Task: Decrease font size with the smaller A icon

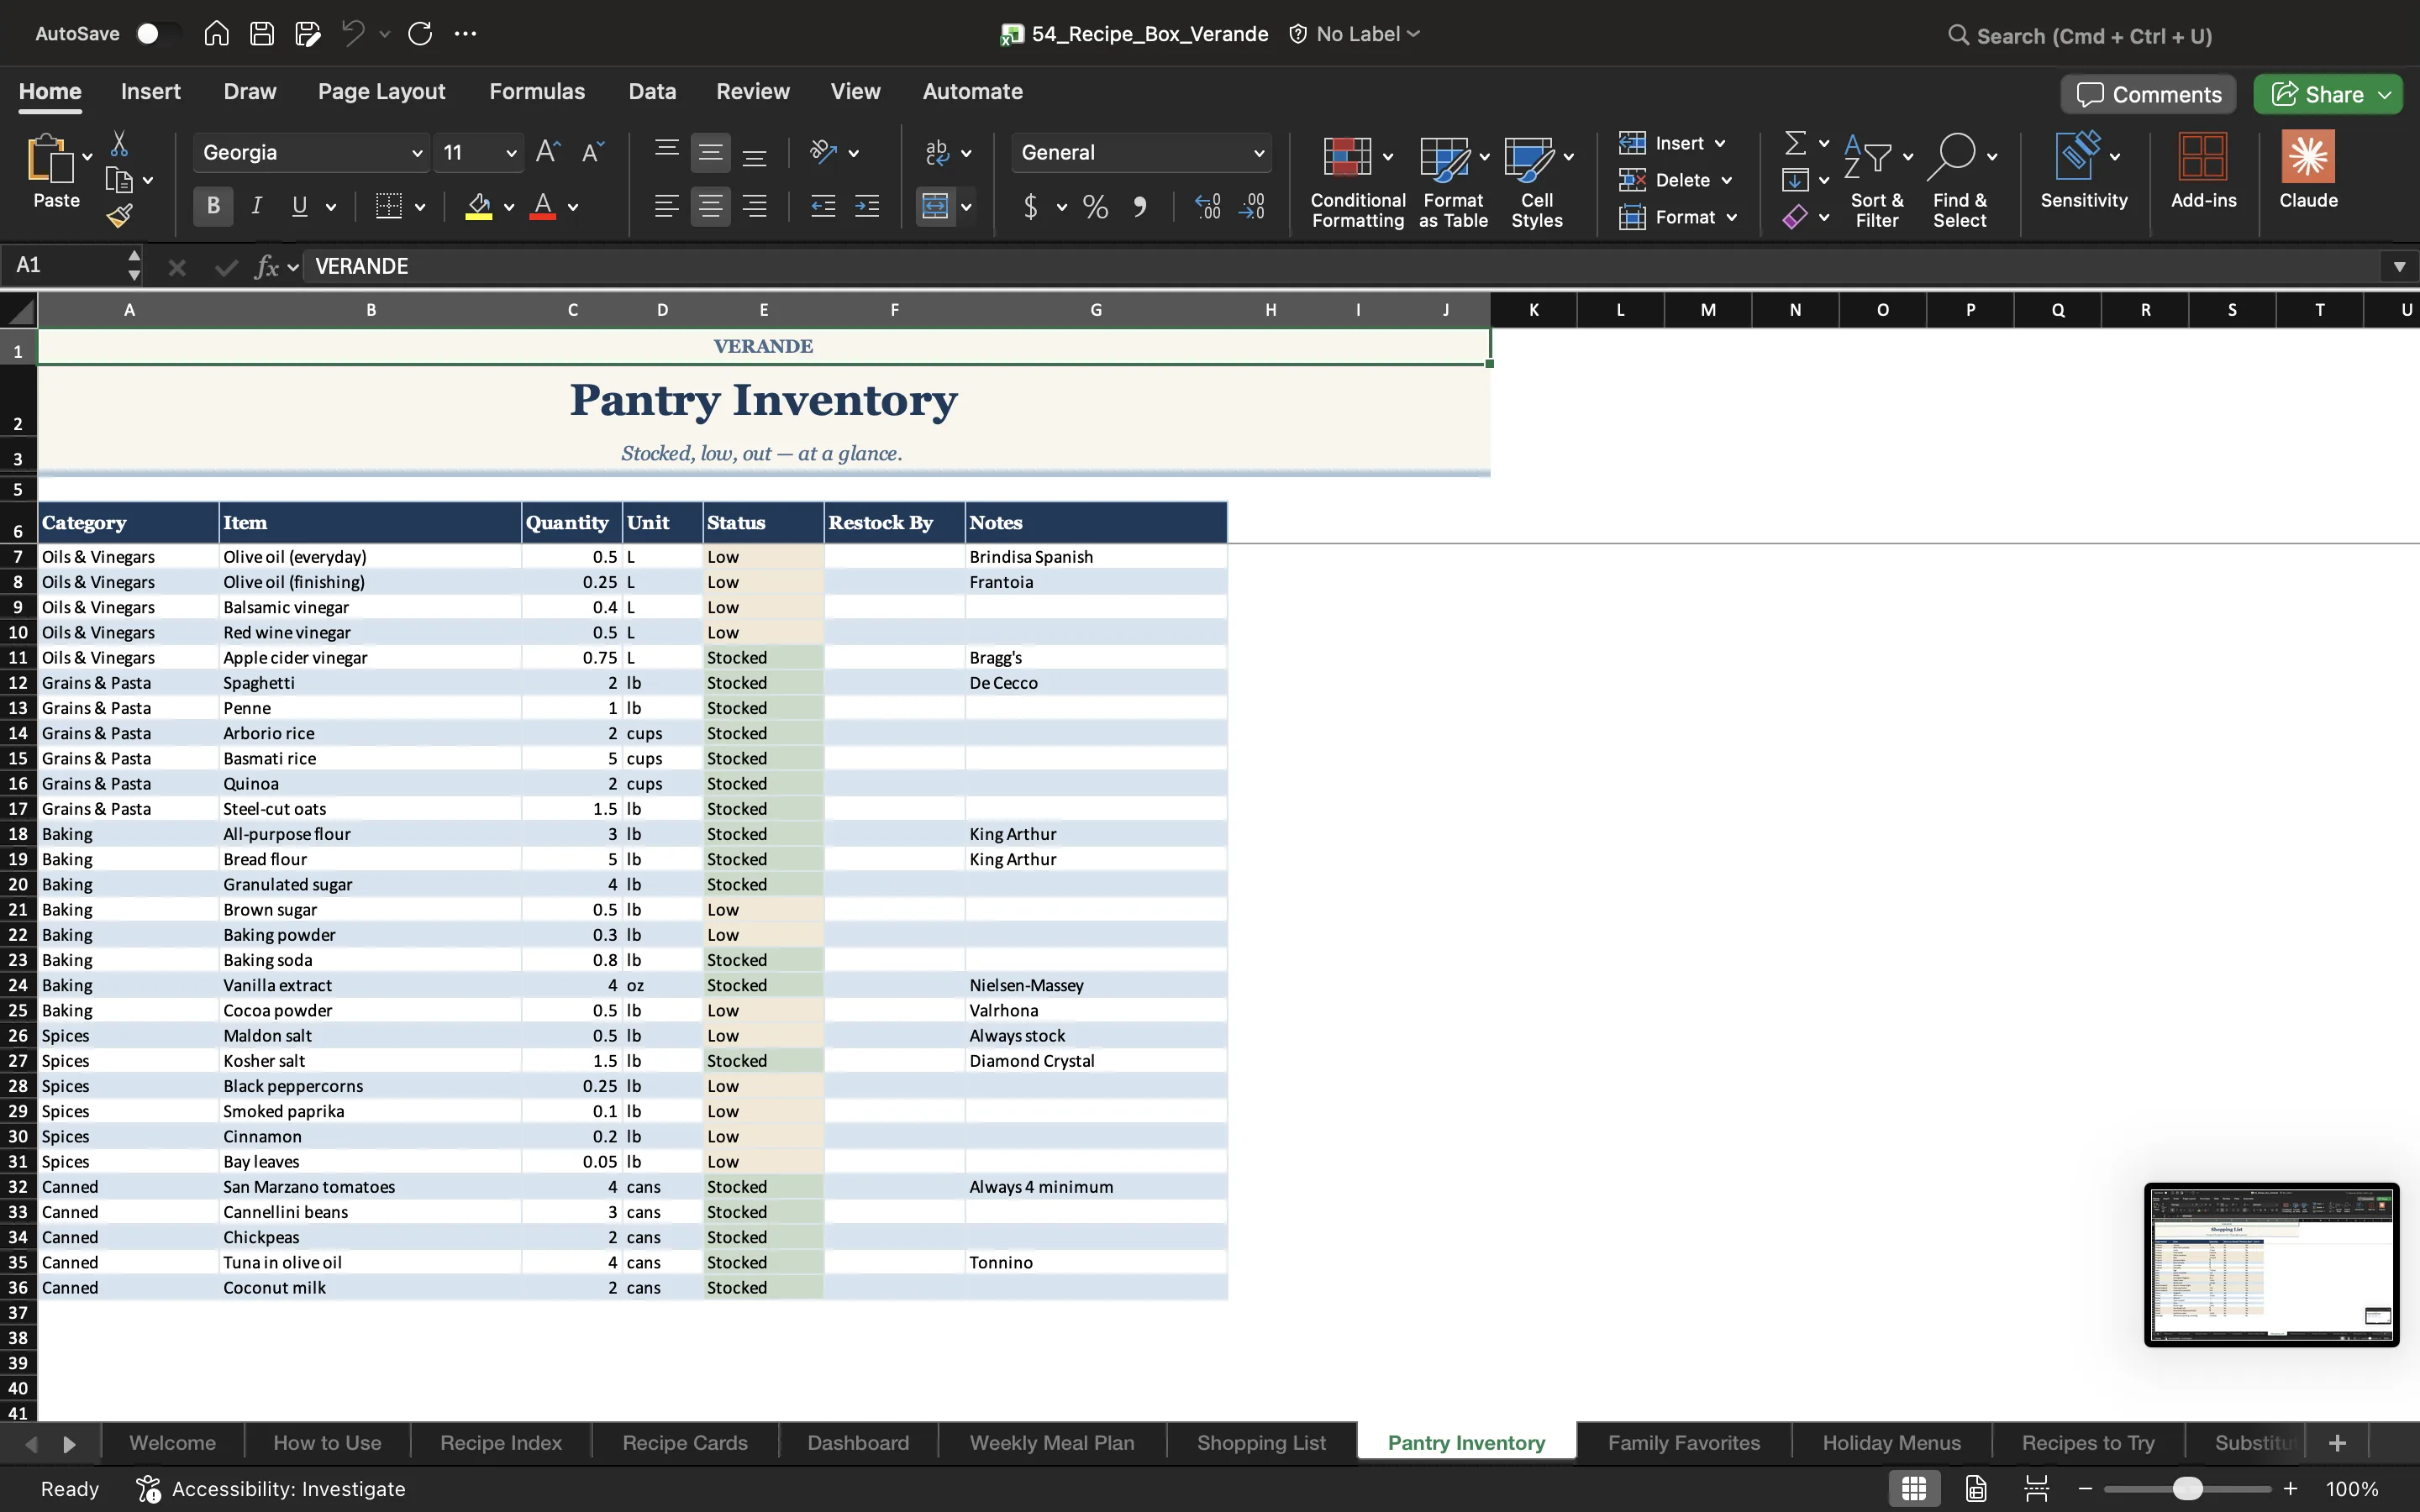Action: click(x=593, y=152)
